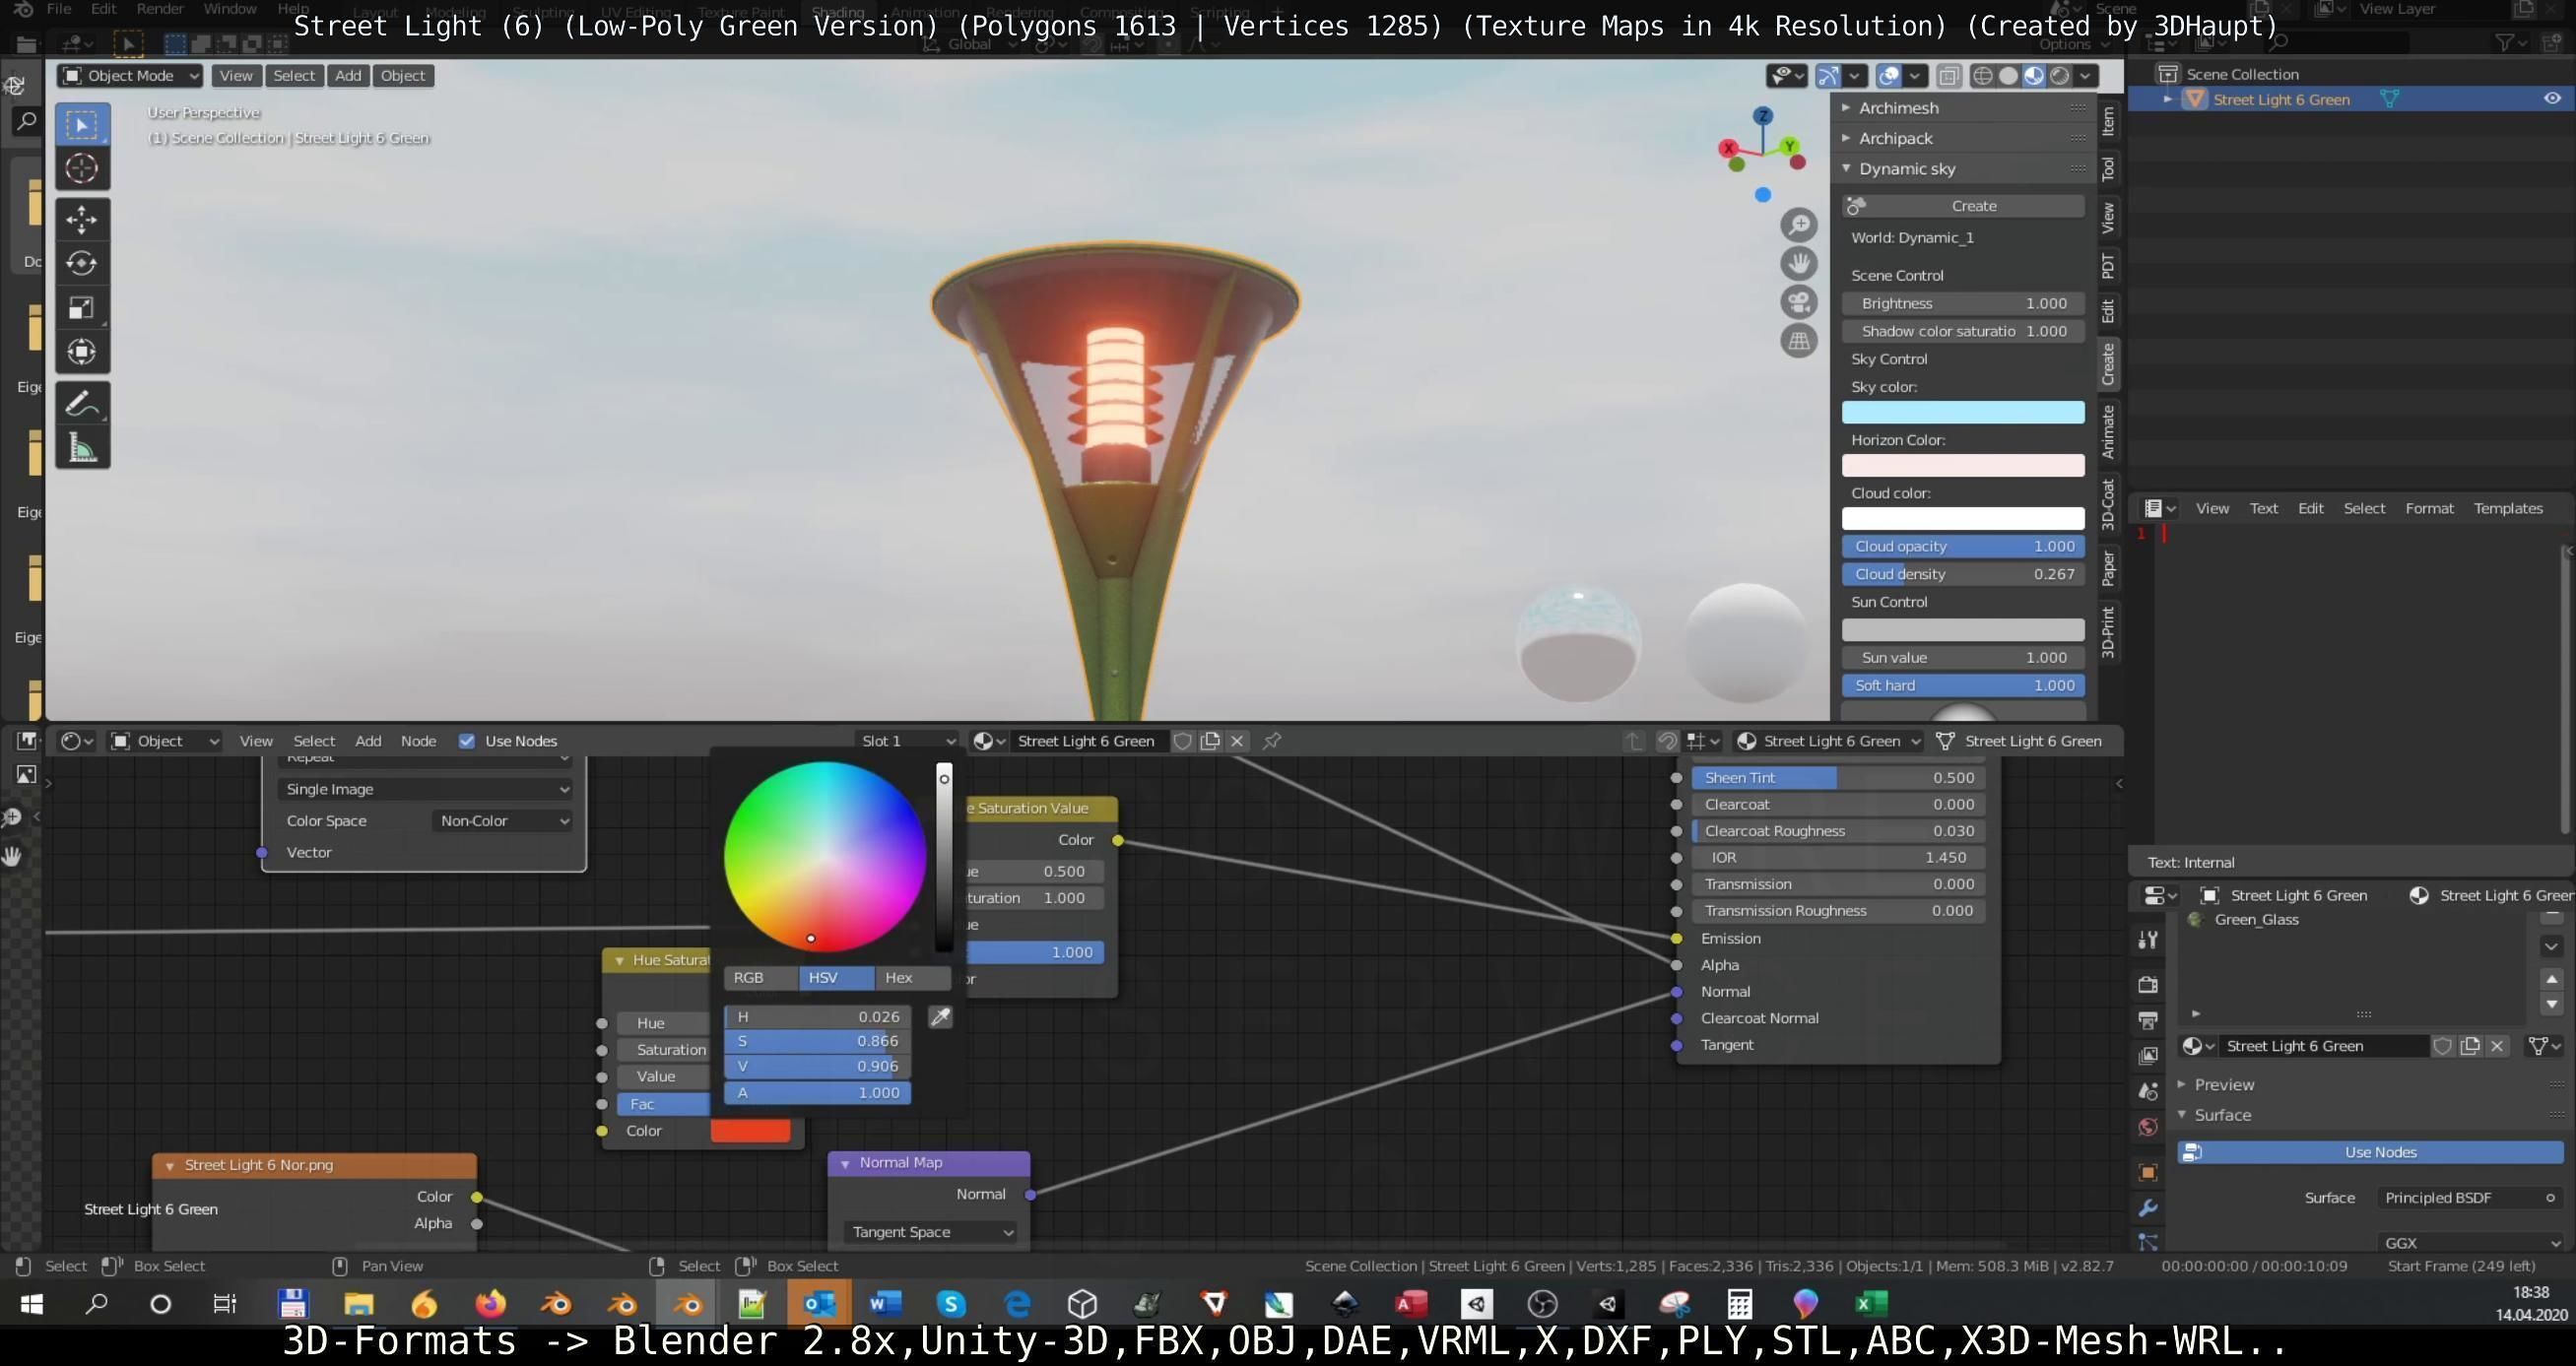Toggle camera view in viewport
Image resolution: width=2576 pixels, height=1366 pixels.
coord(1798,301)
